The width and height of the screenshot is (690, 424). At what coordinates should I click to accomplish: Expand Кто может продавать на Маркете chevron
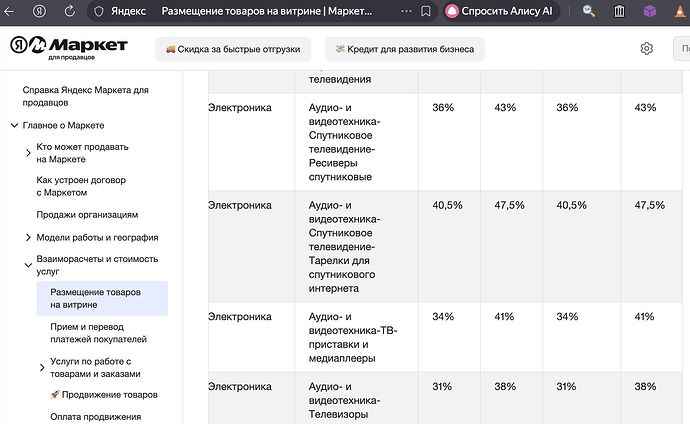[28, 153]
